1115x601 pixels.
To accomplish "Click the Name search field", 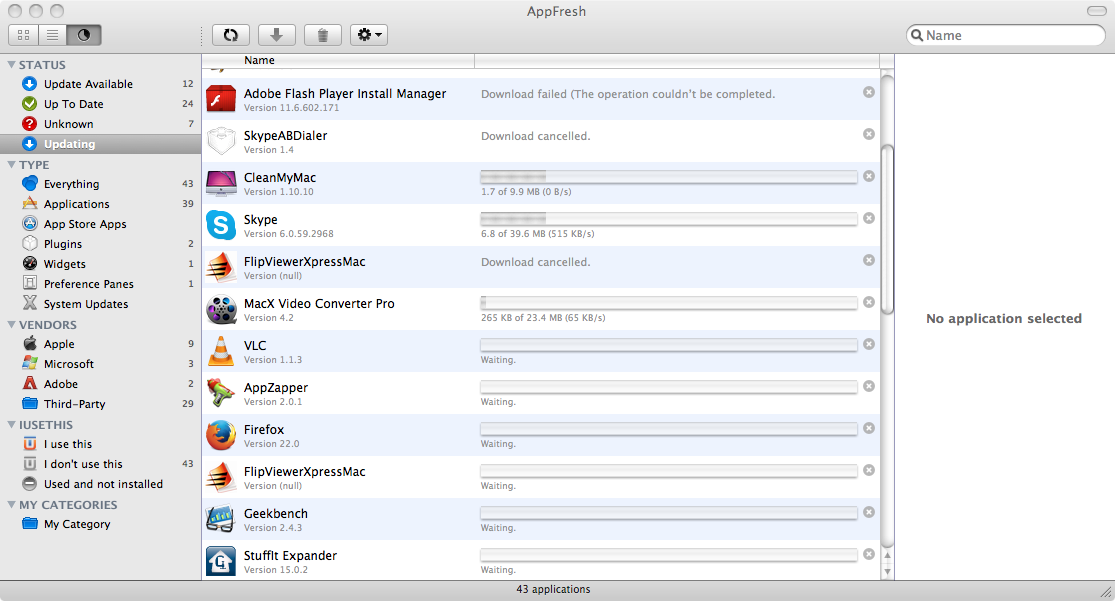I will click(1012, 35).
